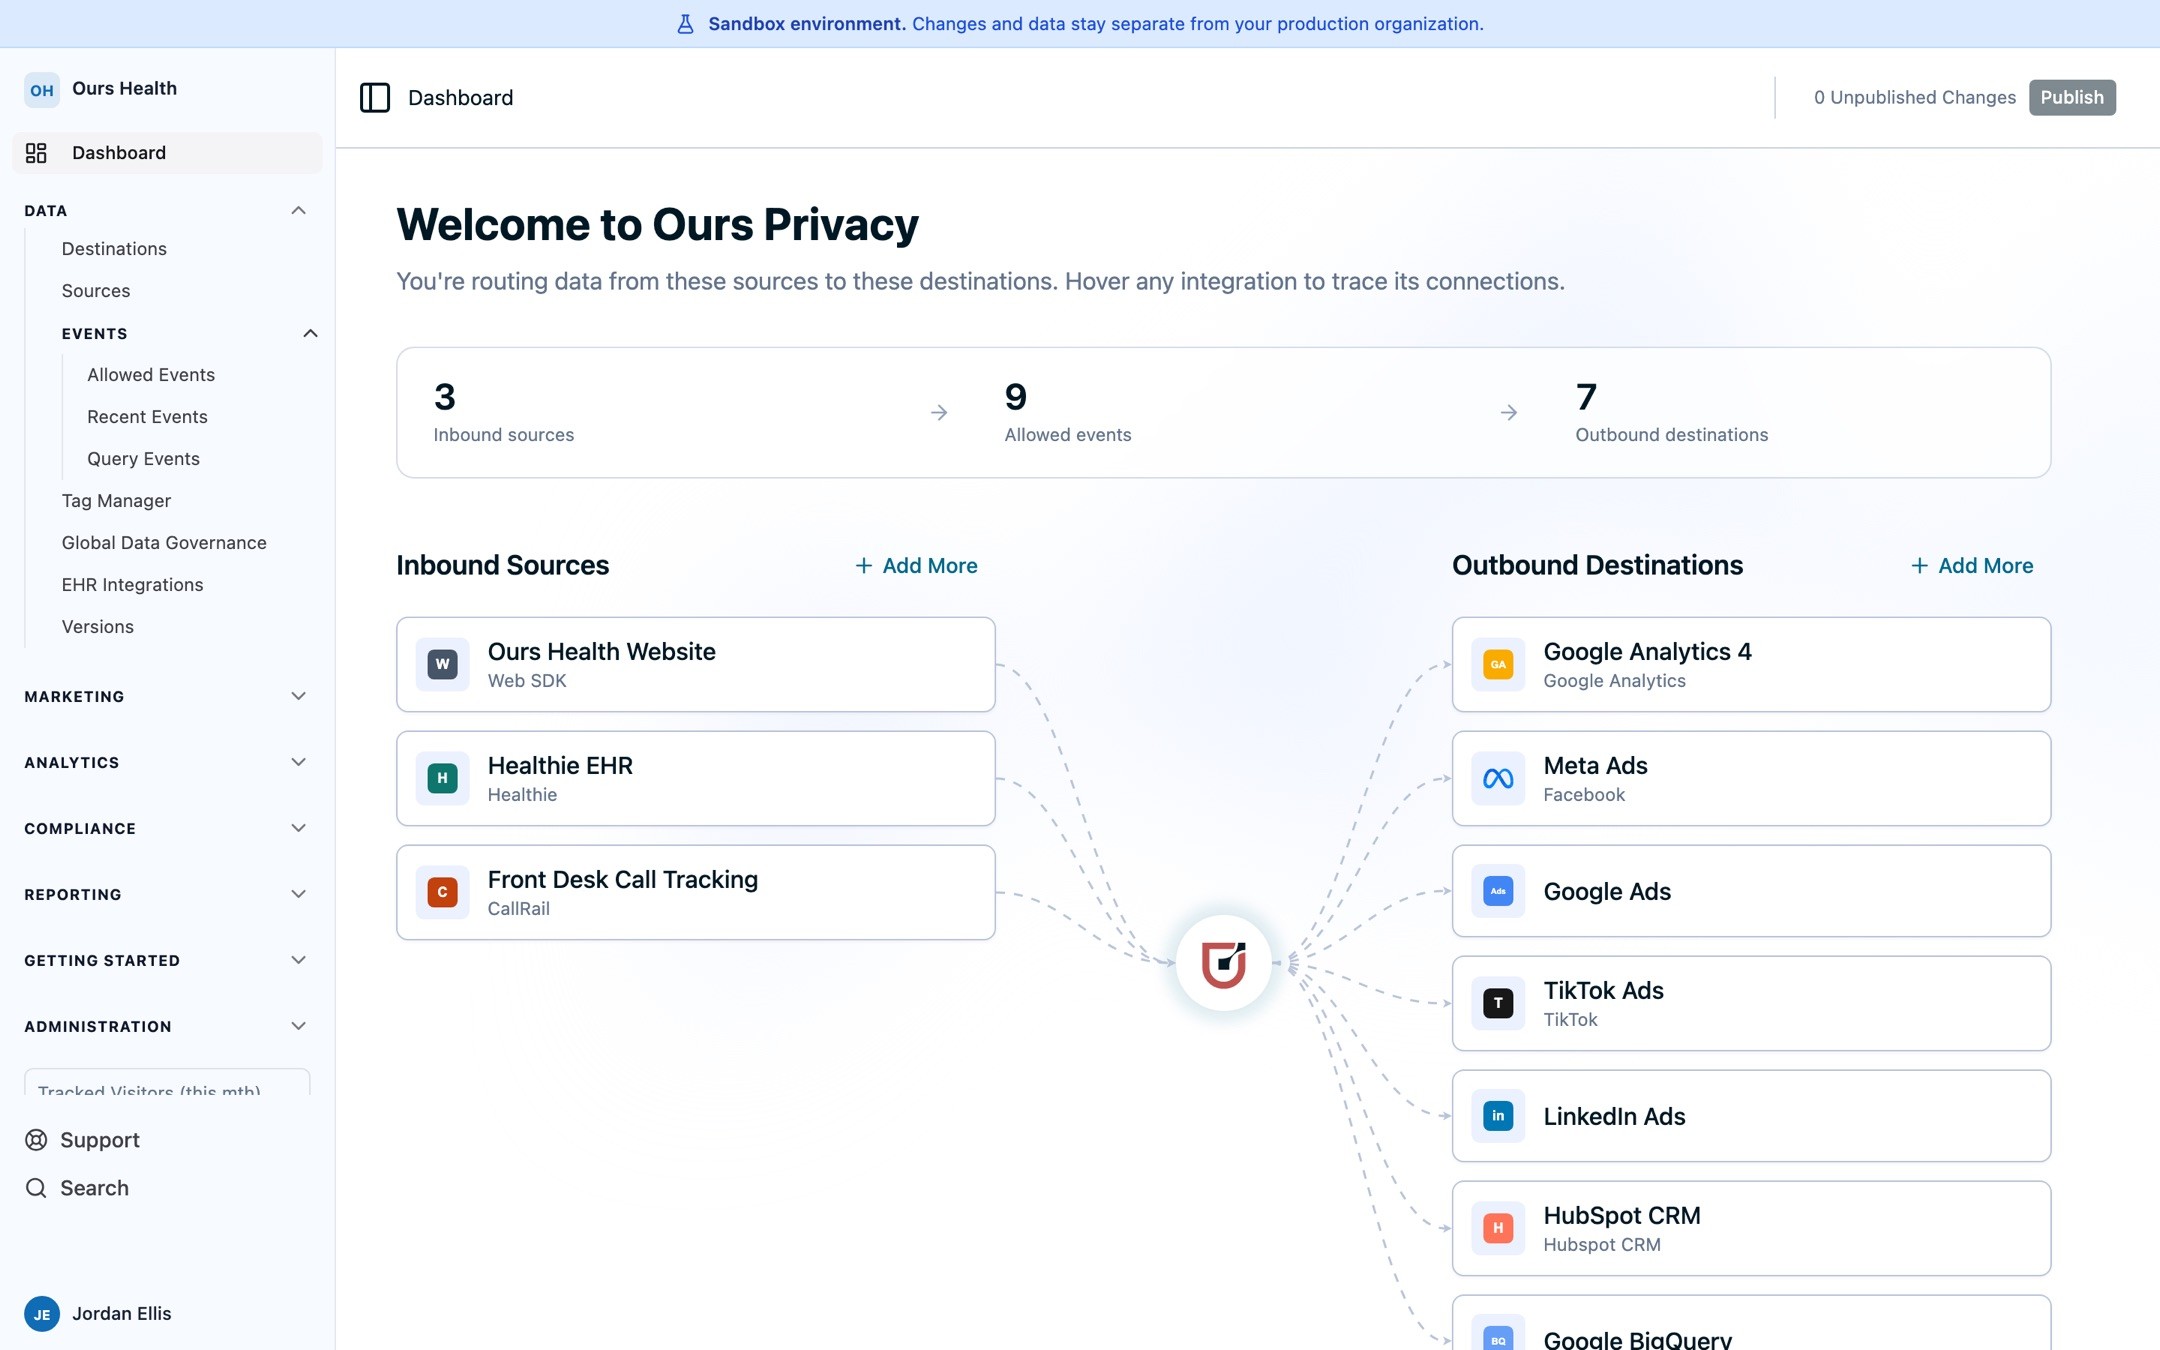The width and height of the screenshot is (2160, 1350).
Task: Open Versions page
Action: pos(97,627)
